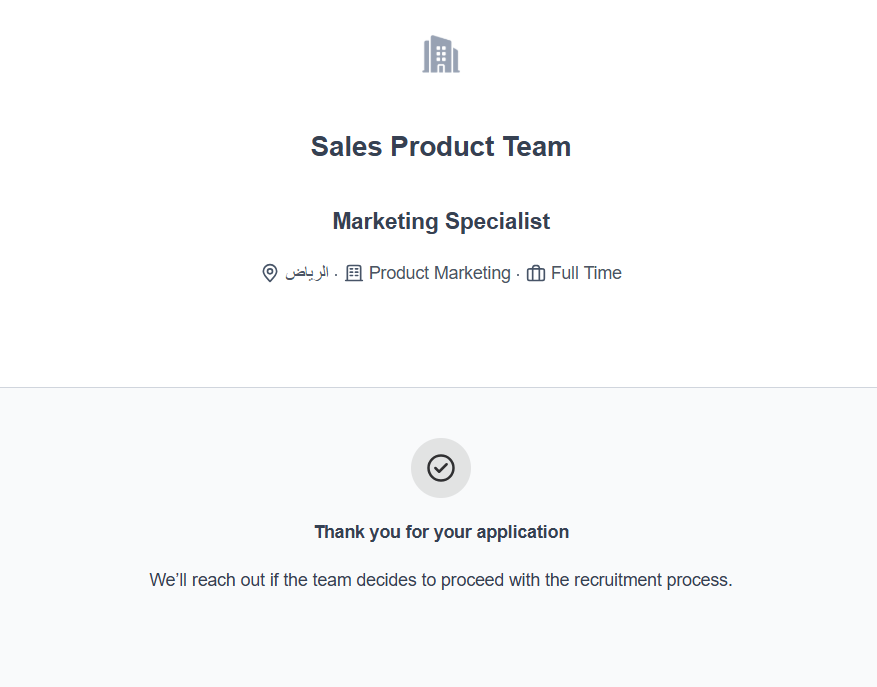
Task: Click the Thank you for your application message
Action: pos(441,532)
